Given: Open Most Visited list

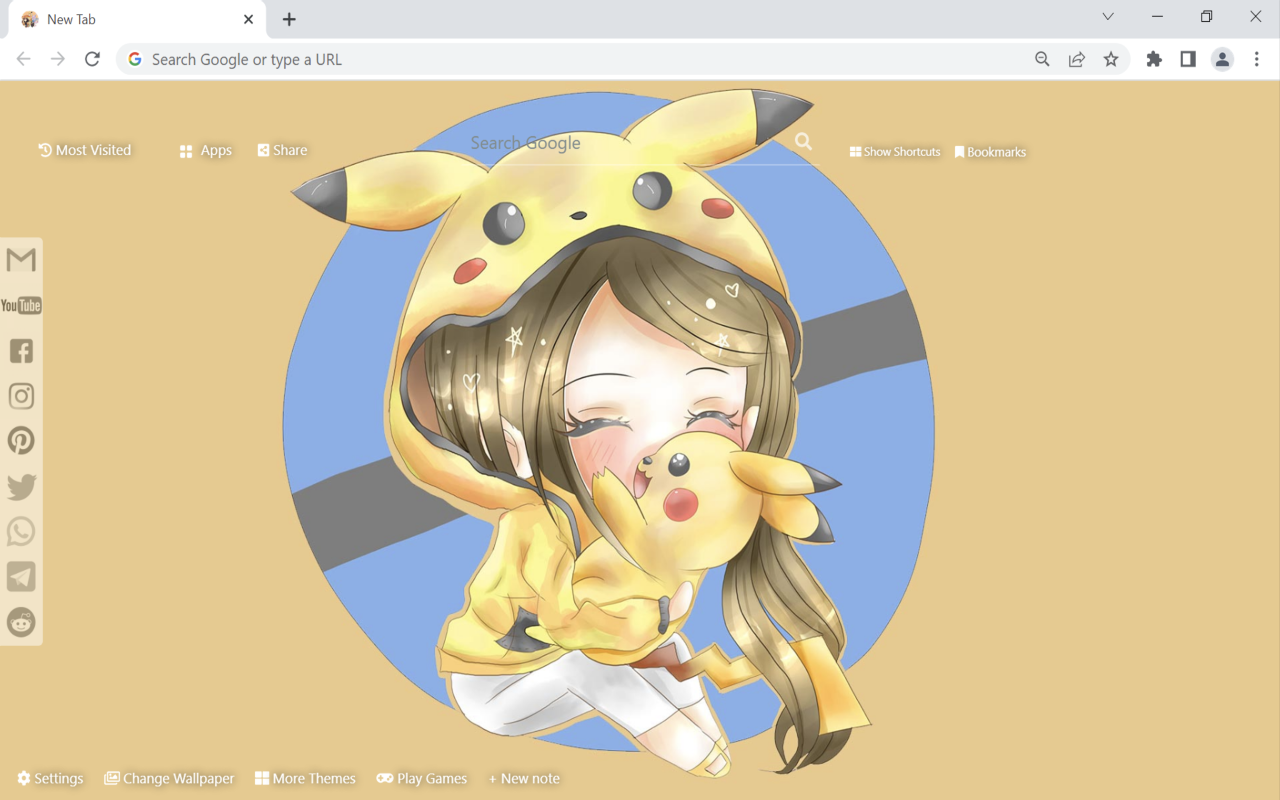Looking at the screenshot, I should coord(85,150).
